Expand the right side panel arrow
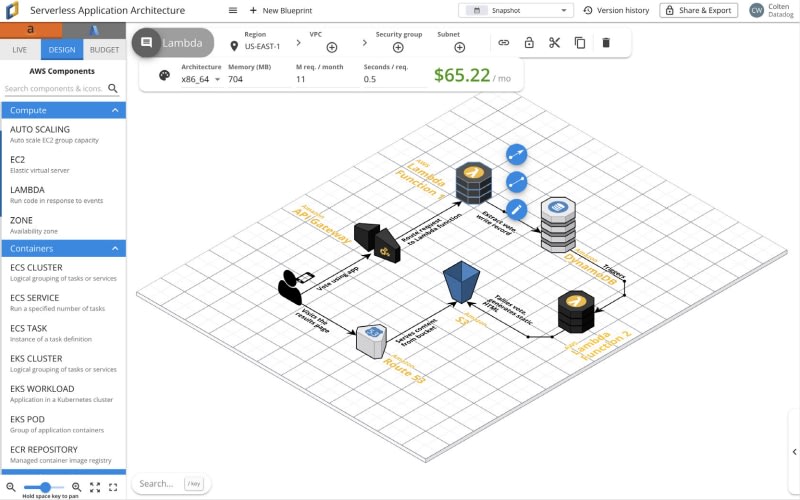Screen dimensions: 800x500 [794, 452]
